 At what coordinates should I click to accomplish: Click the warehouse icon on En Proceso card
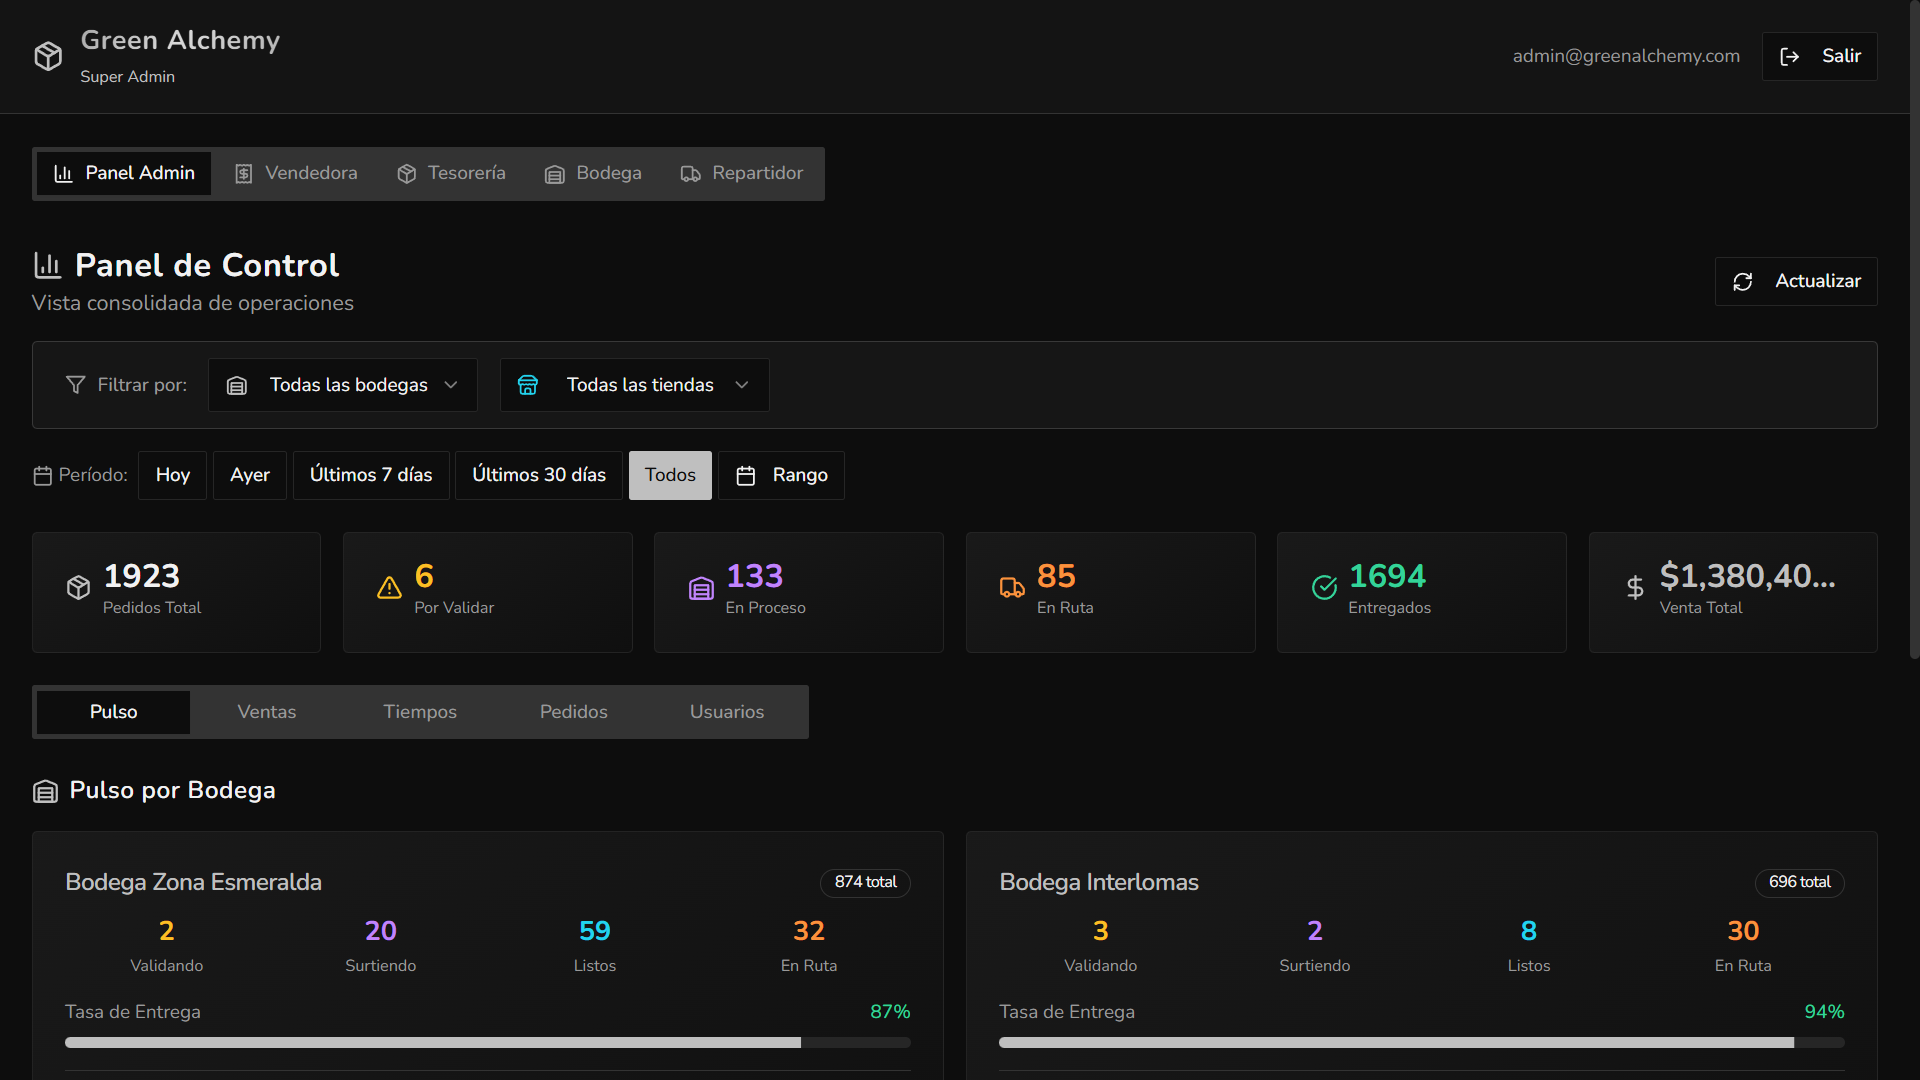click(701, 588)
